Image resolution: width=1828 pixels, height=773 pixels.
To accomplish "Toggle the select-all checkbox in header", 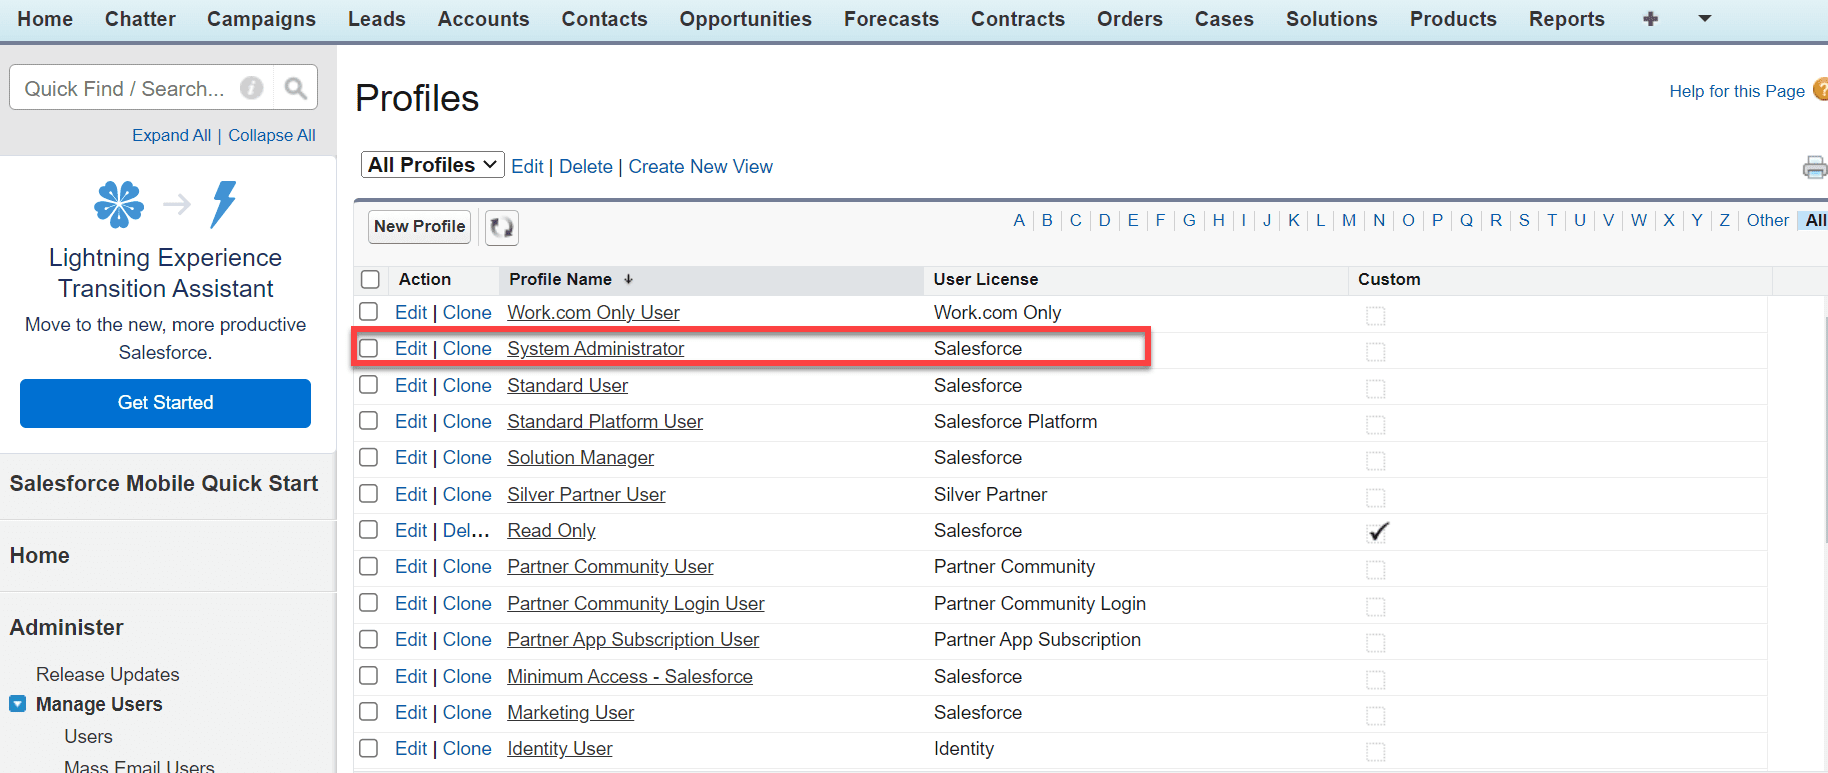I will point(370,280).
